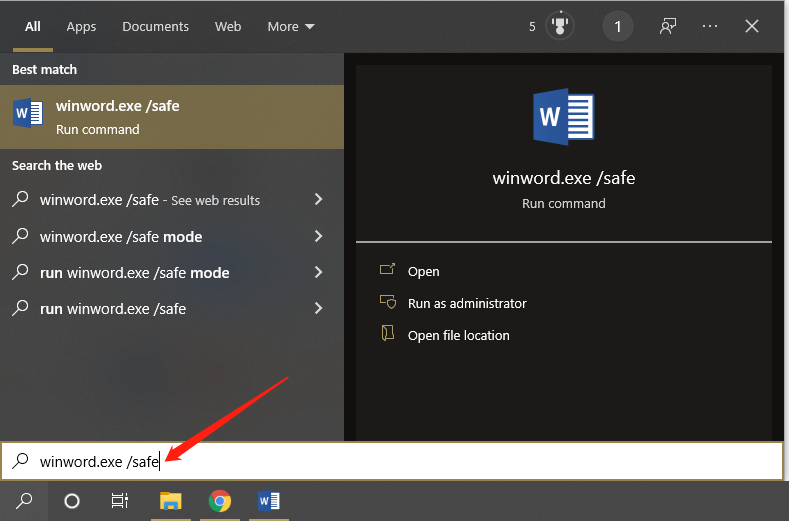Click the large Word icon in preview pane
This screenshot has width=789, height=521.
point(564,117)
